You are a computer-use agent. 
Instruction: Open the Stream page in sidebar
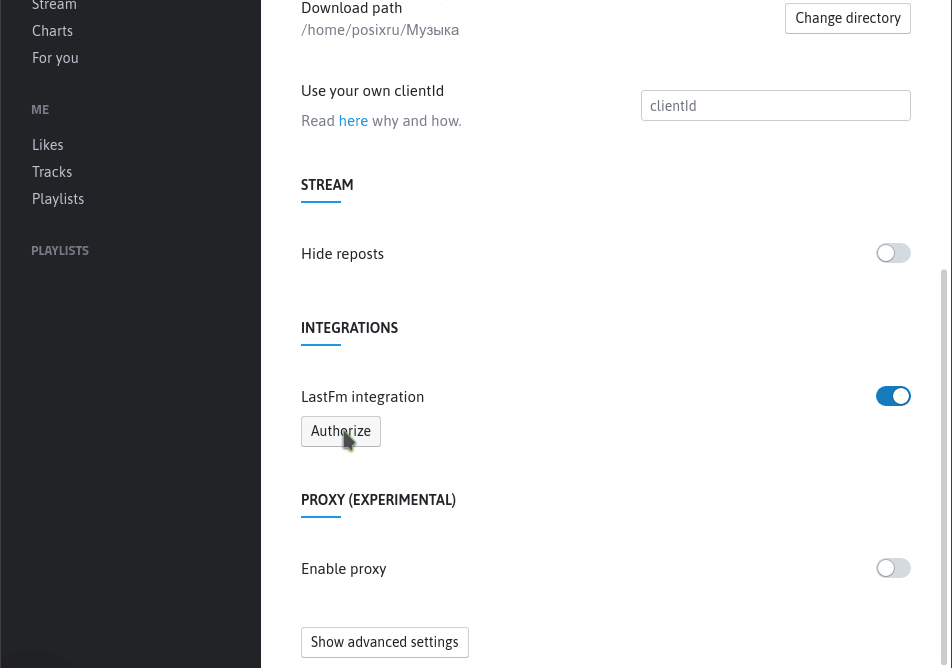pos(54,5)
